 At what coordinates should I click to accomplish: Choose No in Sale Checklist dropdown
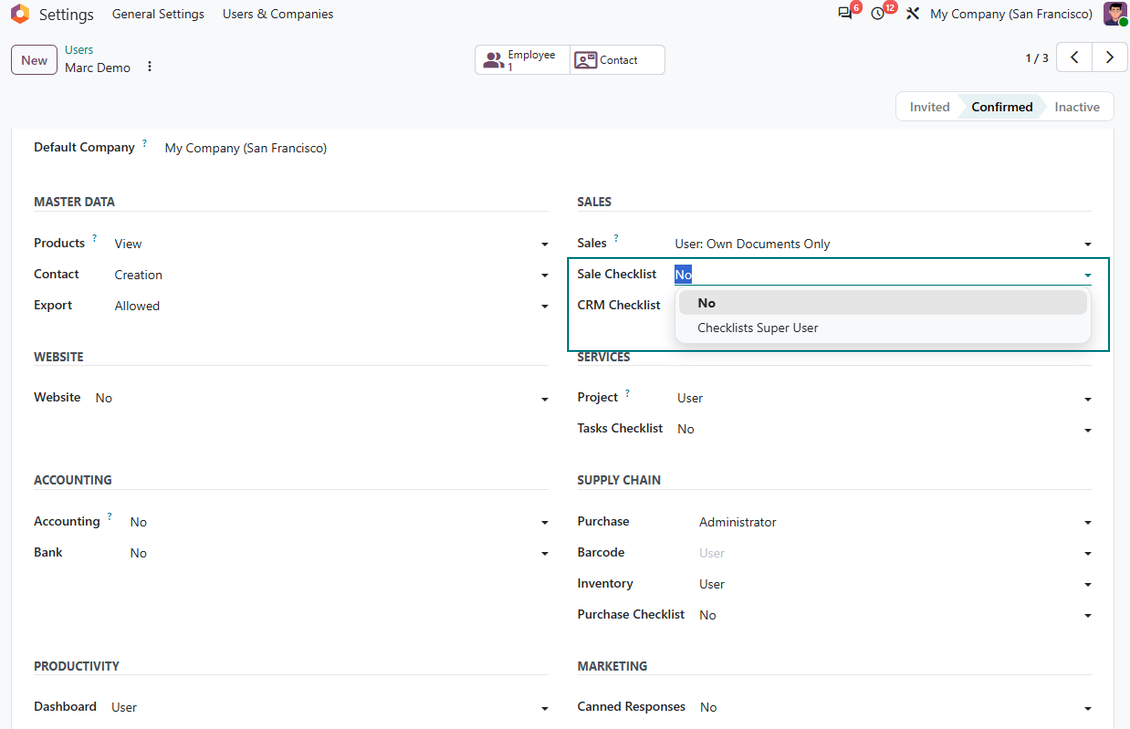(883, 303)
